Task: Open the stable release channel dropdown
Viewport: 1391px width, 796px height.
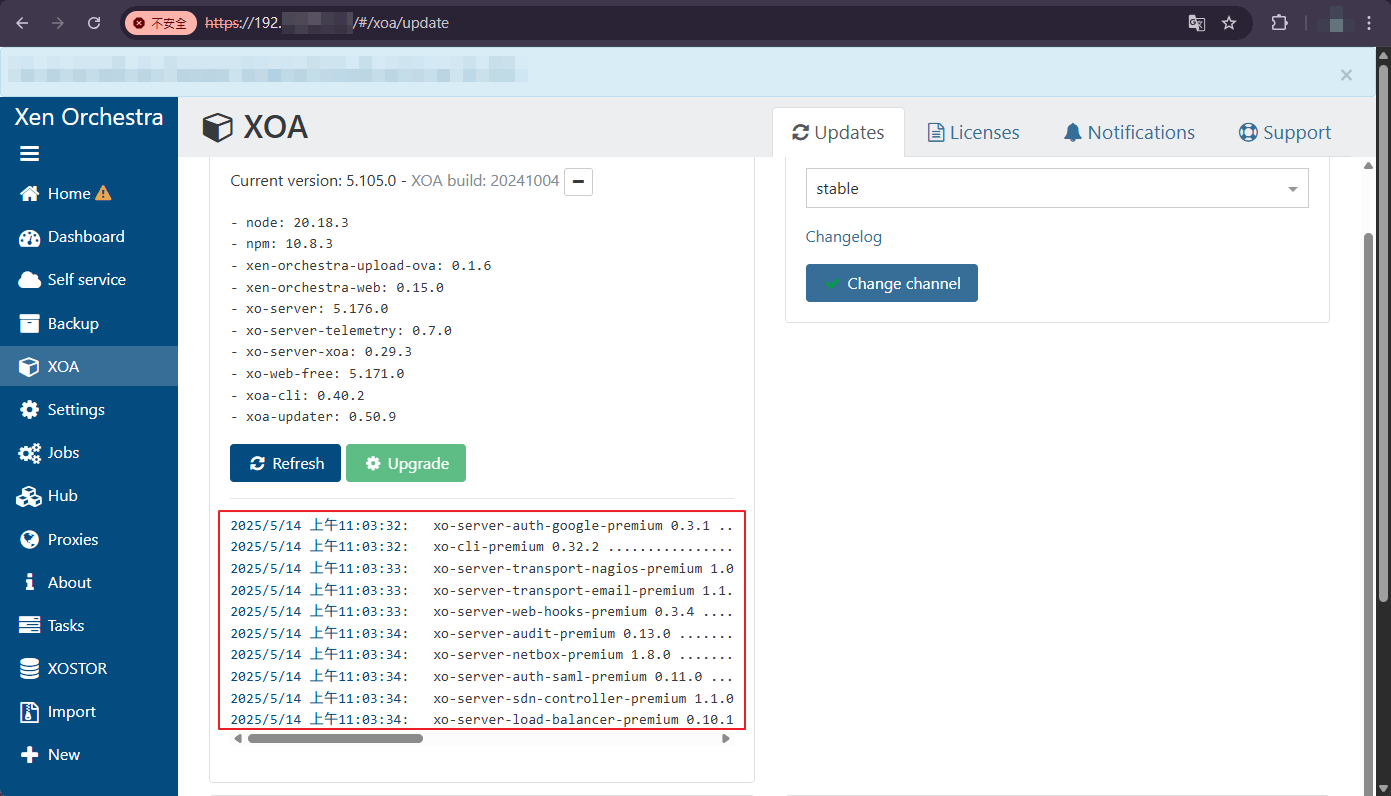Action: pos(1057,188)
